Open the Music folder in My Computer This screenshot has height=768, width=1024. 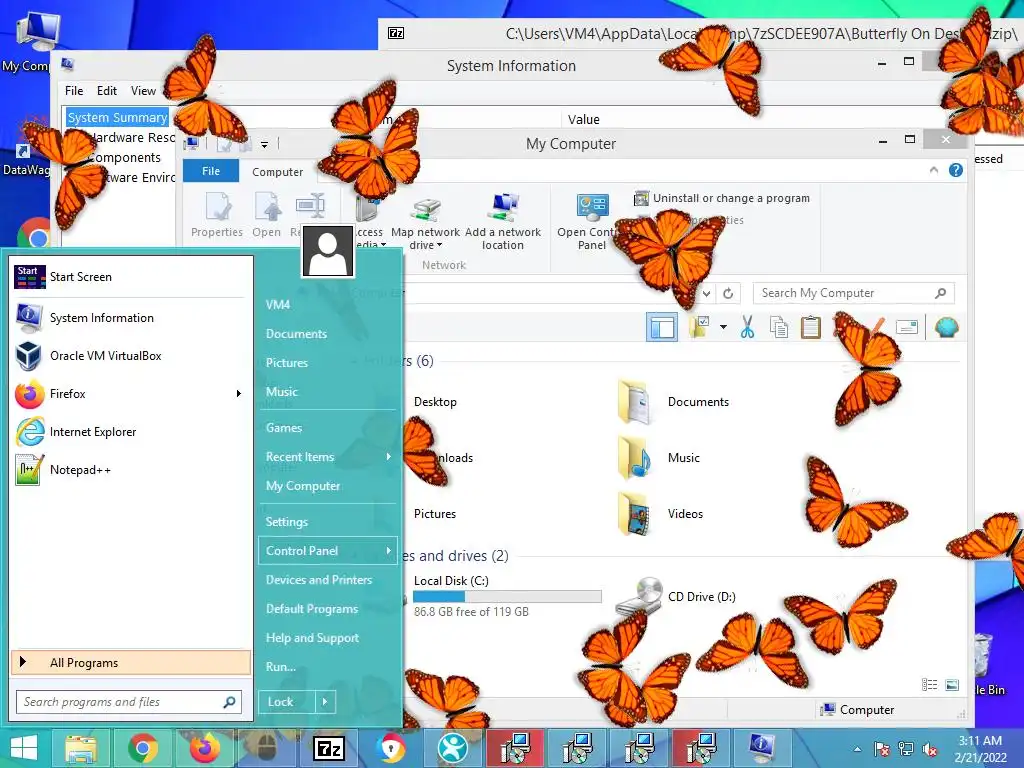pos(660,458)
